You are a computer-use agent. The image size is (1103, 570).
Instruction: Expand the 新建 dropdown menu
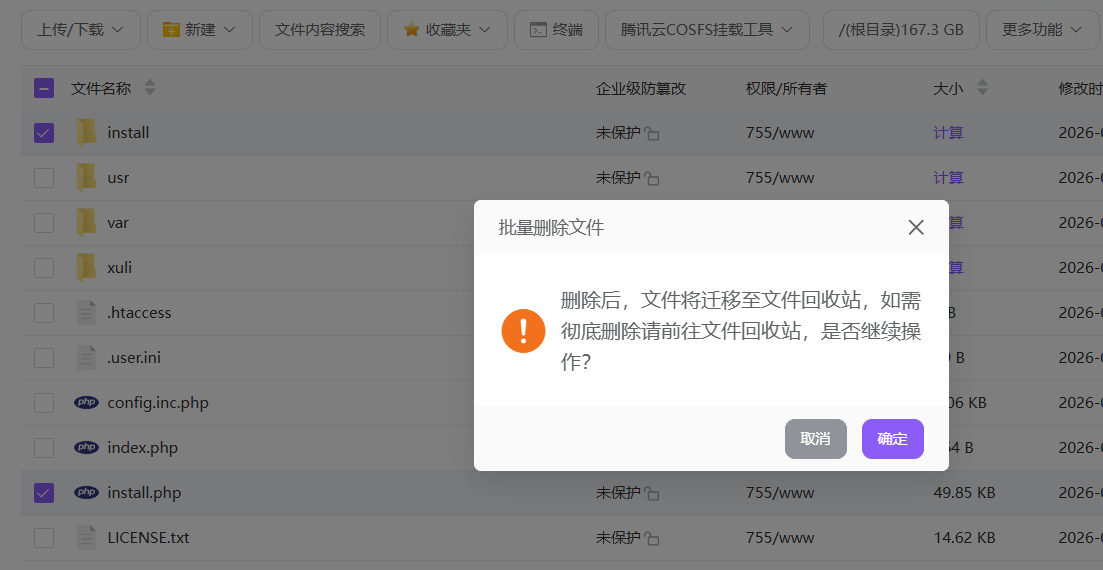[x=199, y=30]
